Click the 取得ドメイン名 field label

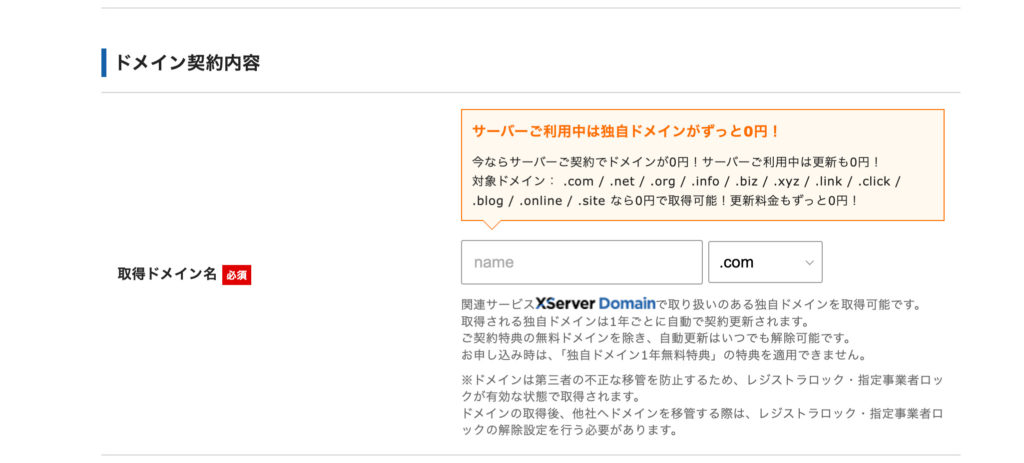pos(166,274)
